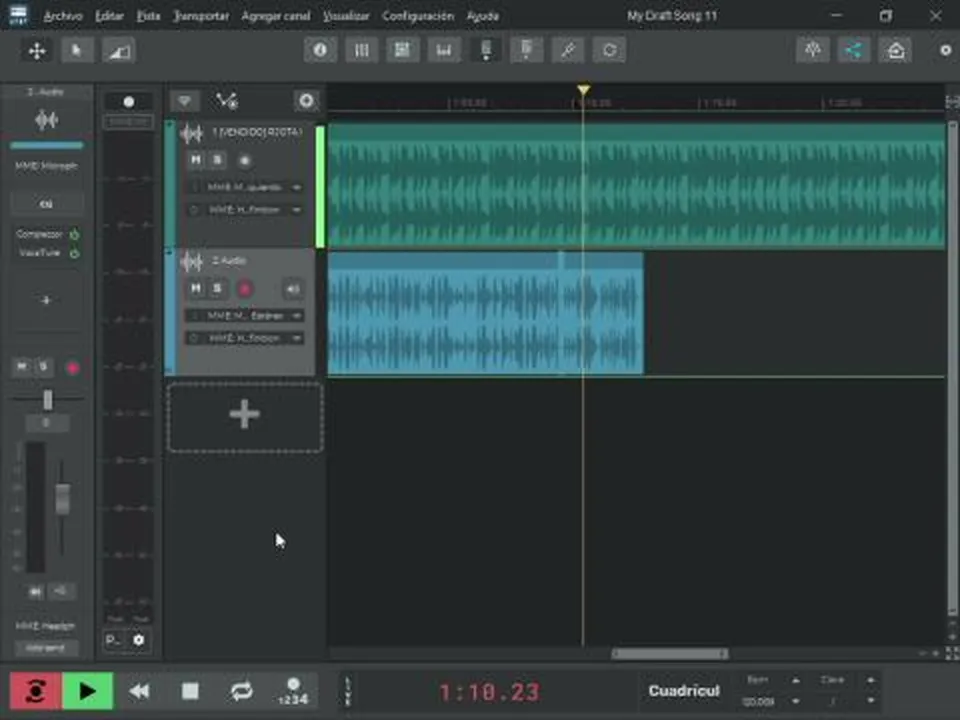Toggle red record arm on track 2 Audio
The height and width of the screenshot is (720, 960).
tap(245, 289)
